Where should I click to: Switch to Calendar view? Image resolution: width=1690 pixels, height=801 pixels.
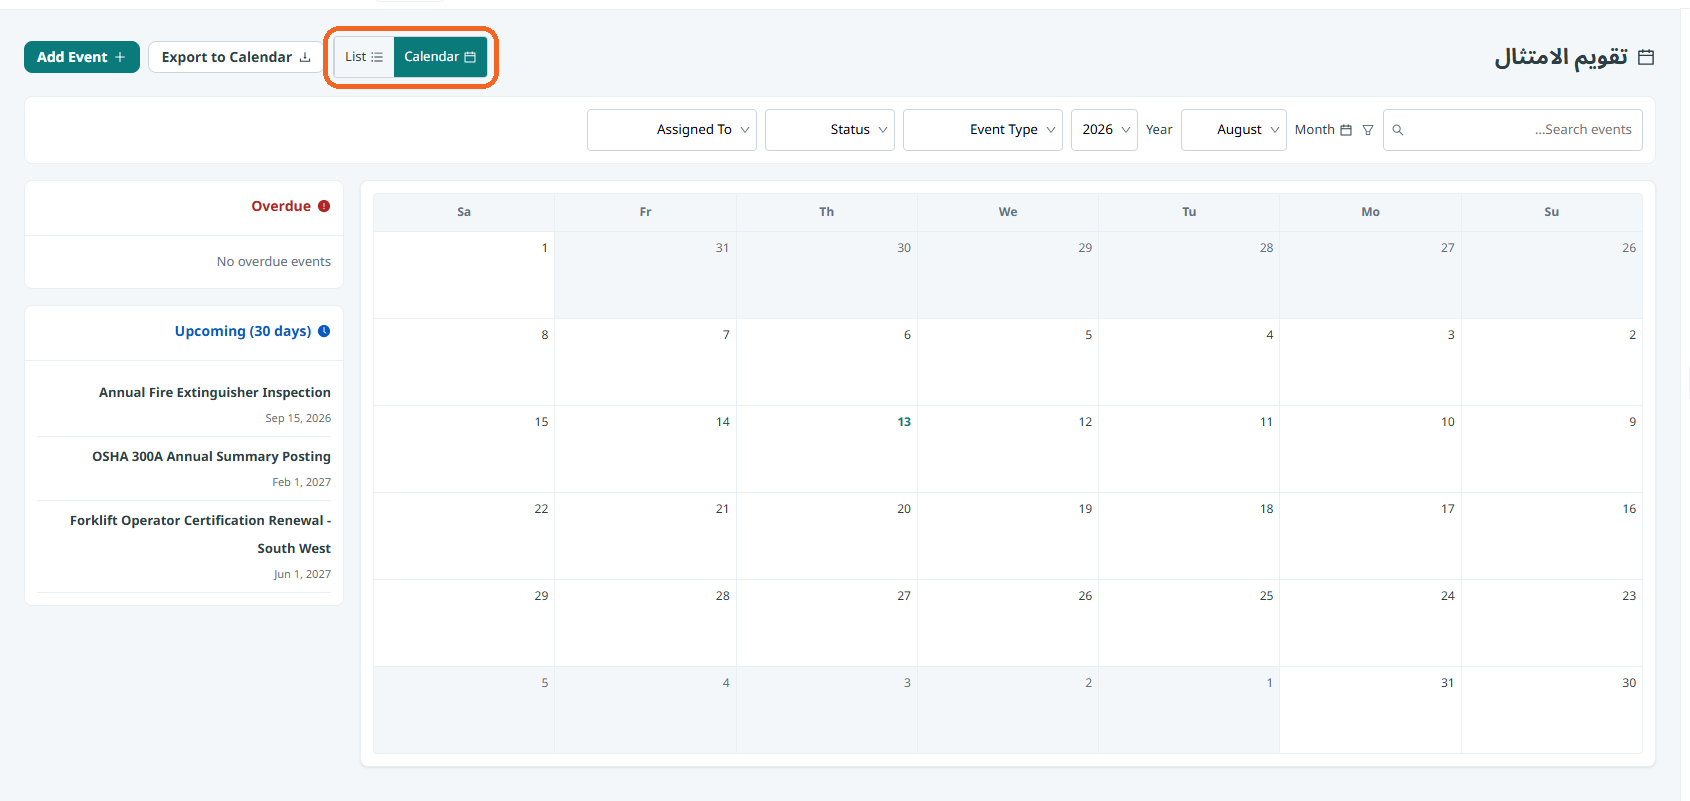point(440,57)
